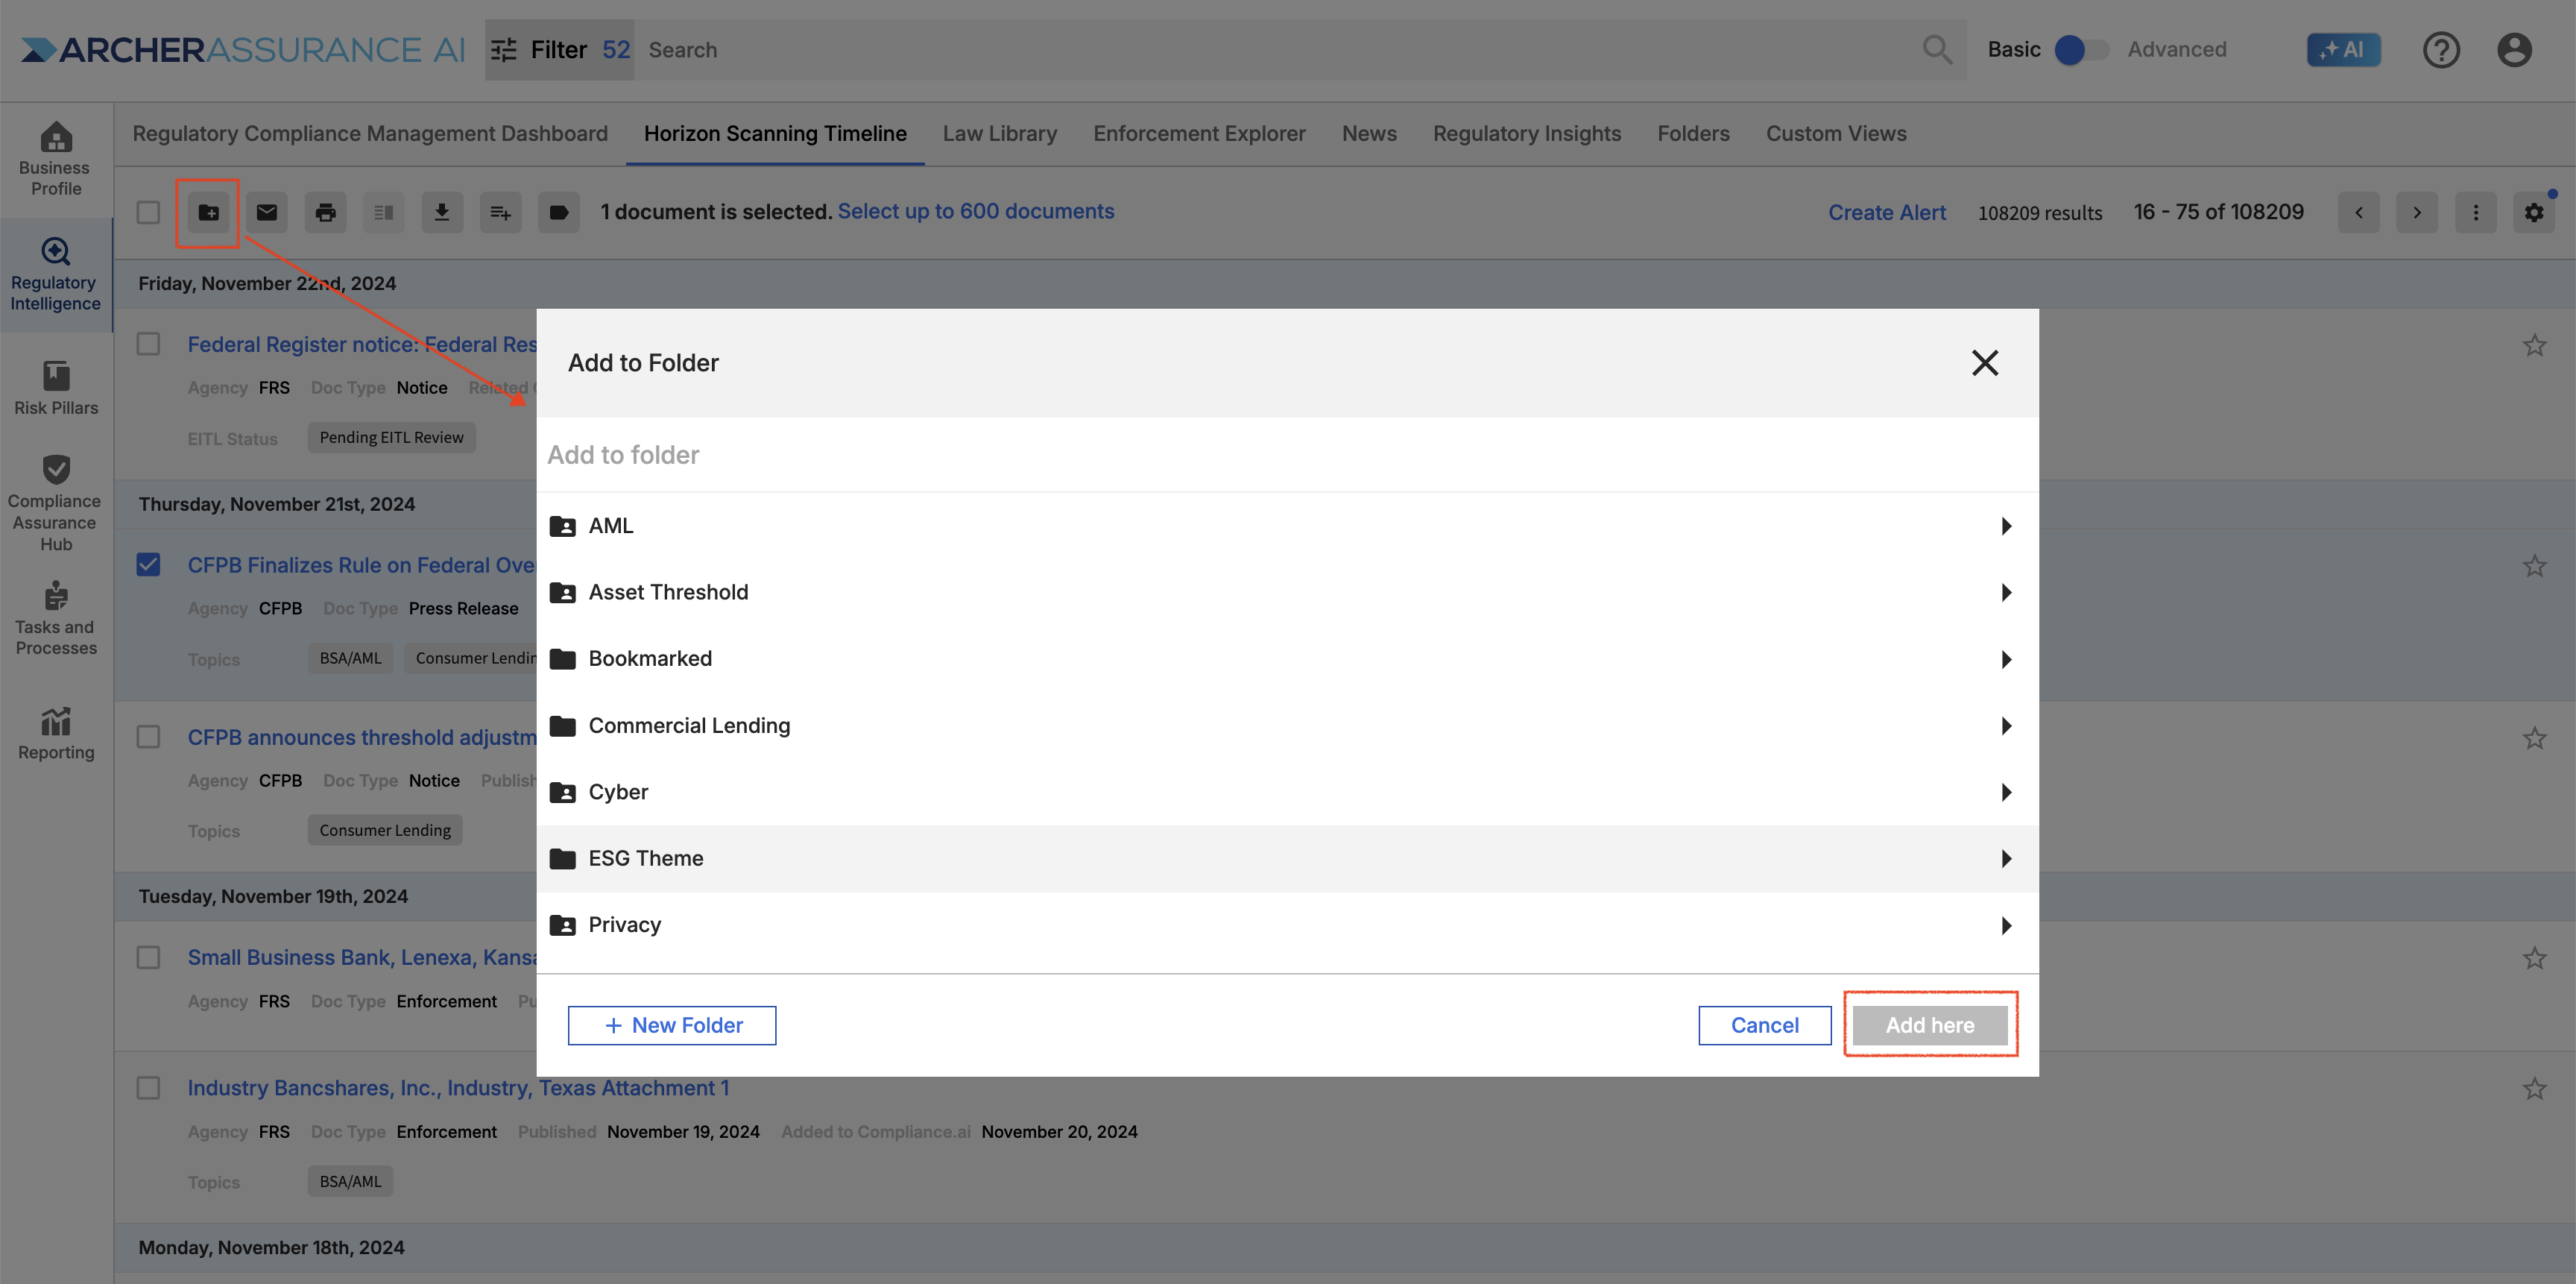Viewport: 2576px width, 1284px height.
Task: Switch to the Folders tab
Action: [x=1693, y=133]
